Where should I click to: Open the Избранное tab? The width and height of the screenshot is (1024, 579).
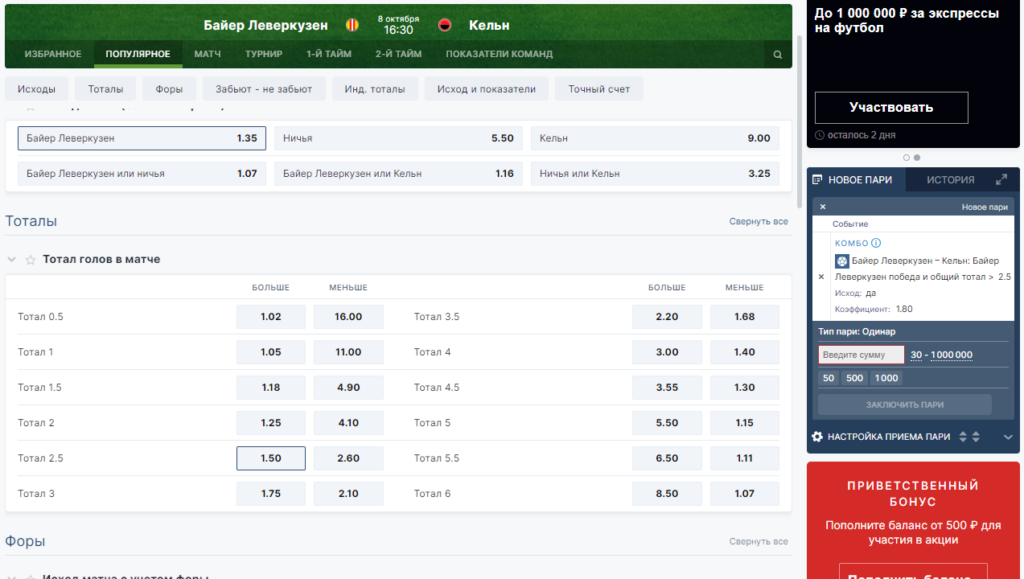[53, 54]
